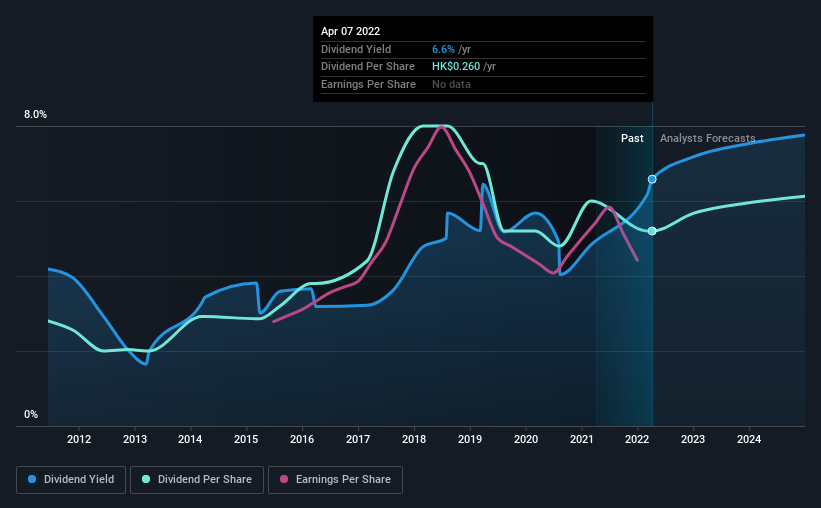Click the 2019 x-axis label

tap(470, 439)
